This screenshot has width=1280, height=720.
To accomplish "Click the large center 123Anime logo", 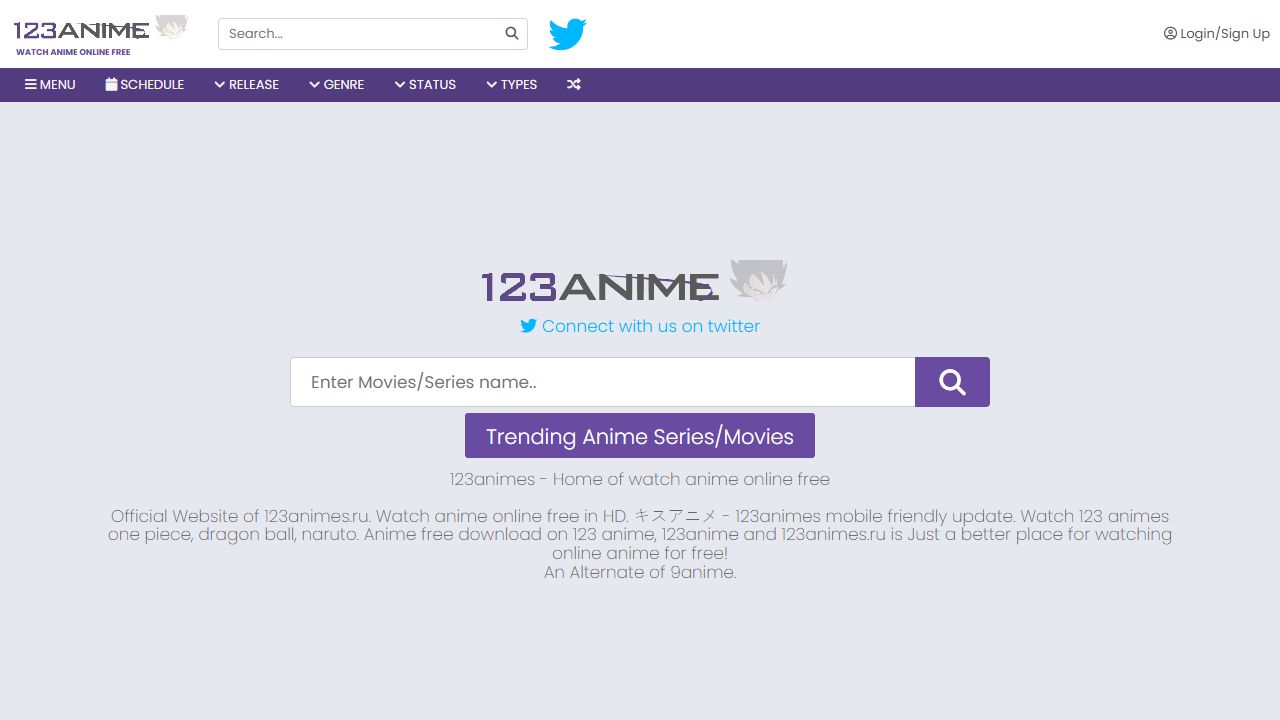I will pos(634,282).
